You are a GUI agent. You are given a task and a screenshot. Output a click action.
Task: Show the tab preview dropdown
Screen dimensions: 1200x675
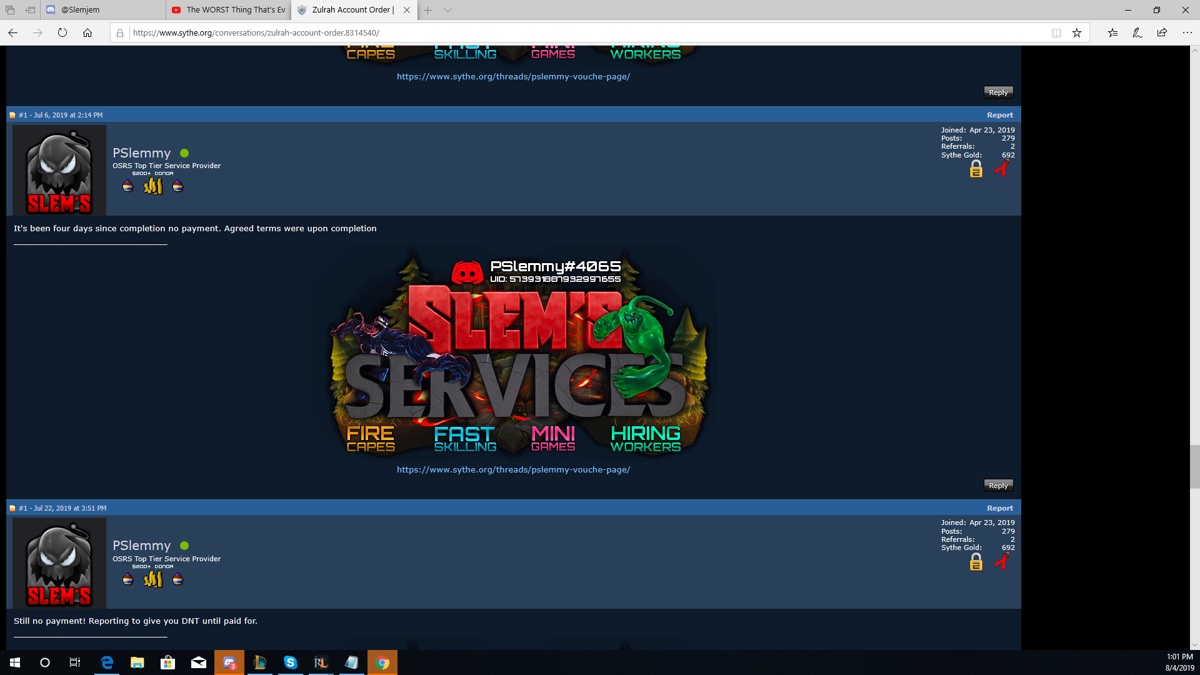(x=447, y=10)
